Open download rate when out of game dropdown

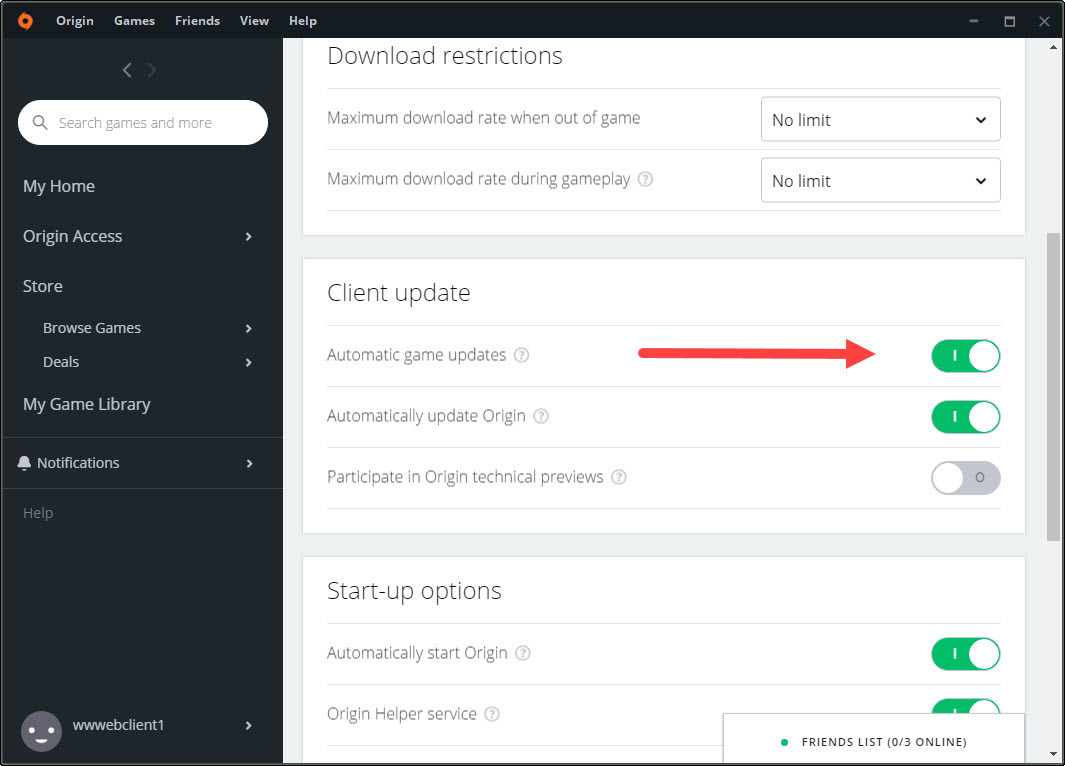pyautogui.click(x=880, y=120)
